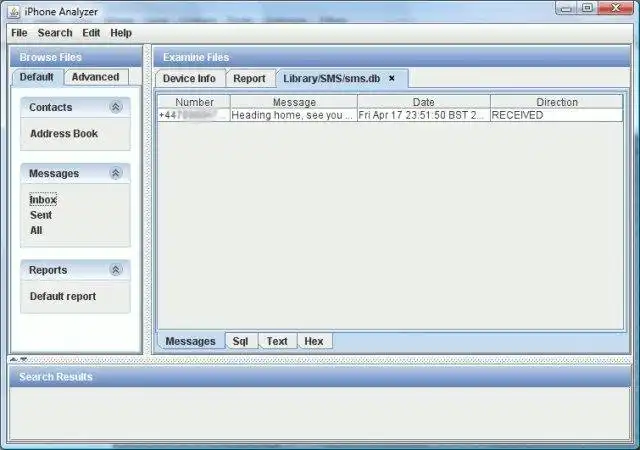The image size is (640, 450).
Task: Show All messages
Action: tap(36, 230)
